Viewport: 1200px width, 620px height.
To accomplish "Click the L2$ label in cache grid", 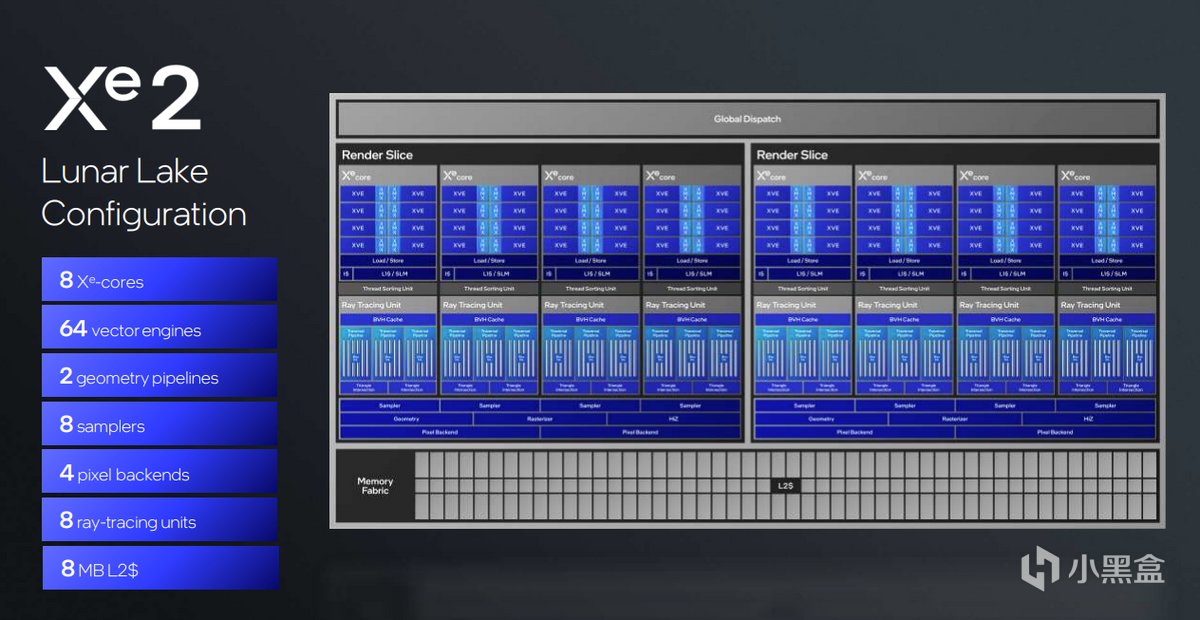I will tap(786, 486).
